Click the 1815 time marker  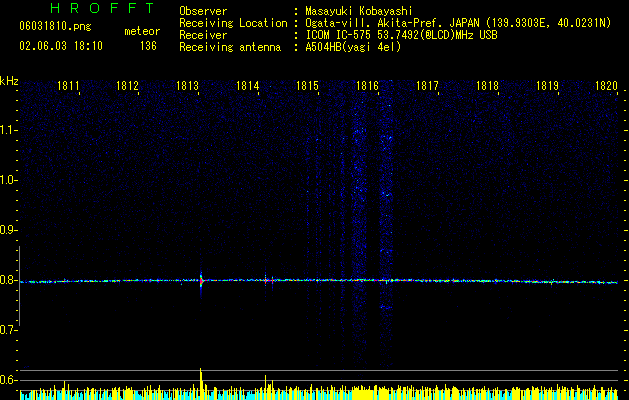(x=307, y=86)
